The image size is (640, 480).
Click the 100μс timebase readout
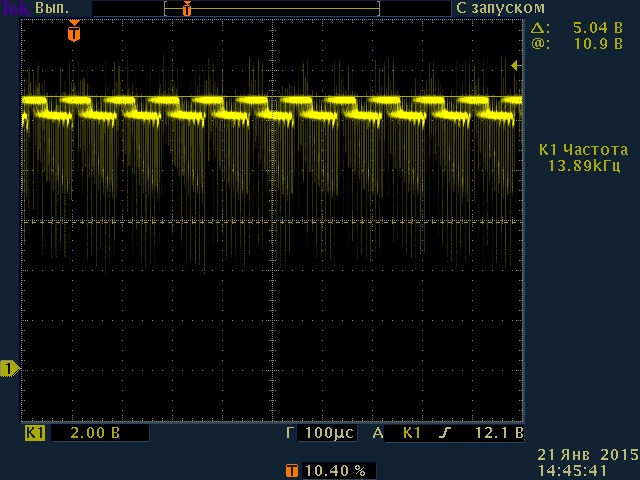coord(328,434)
